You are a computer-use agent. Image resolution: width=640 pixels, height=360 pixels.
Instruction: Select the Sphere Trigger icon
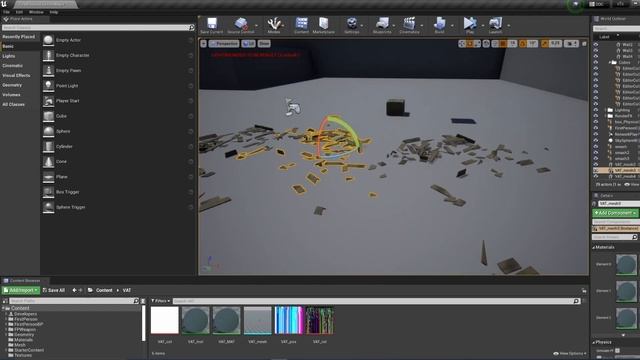(48, 207)
